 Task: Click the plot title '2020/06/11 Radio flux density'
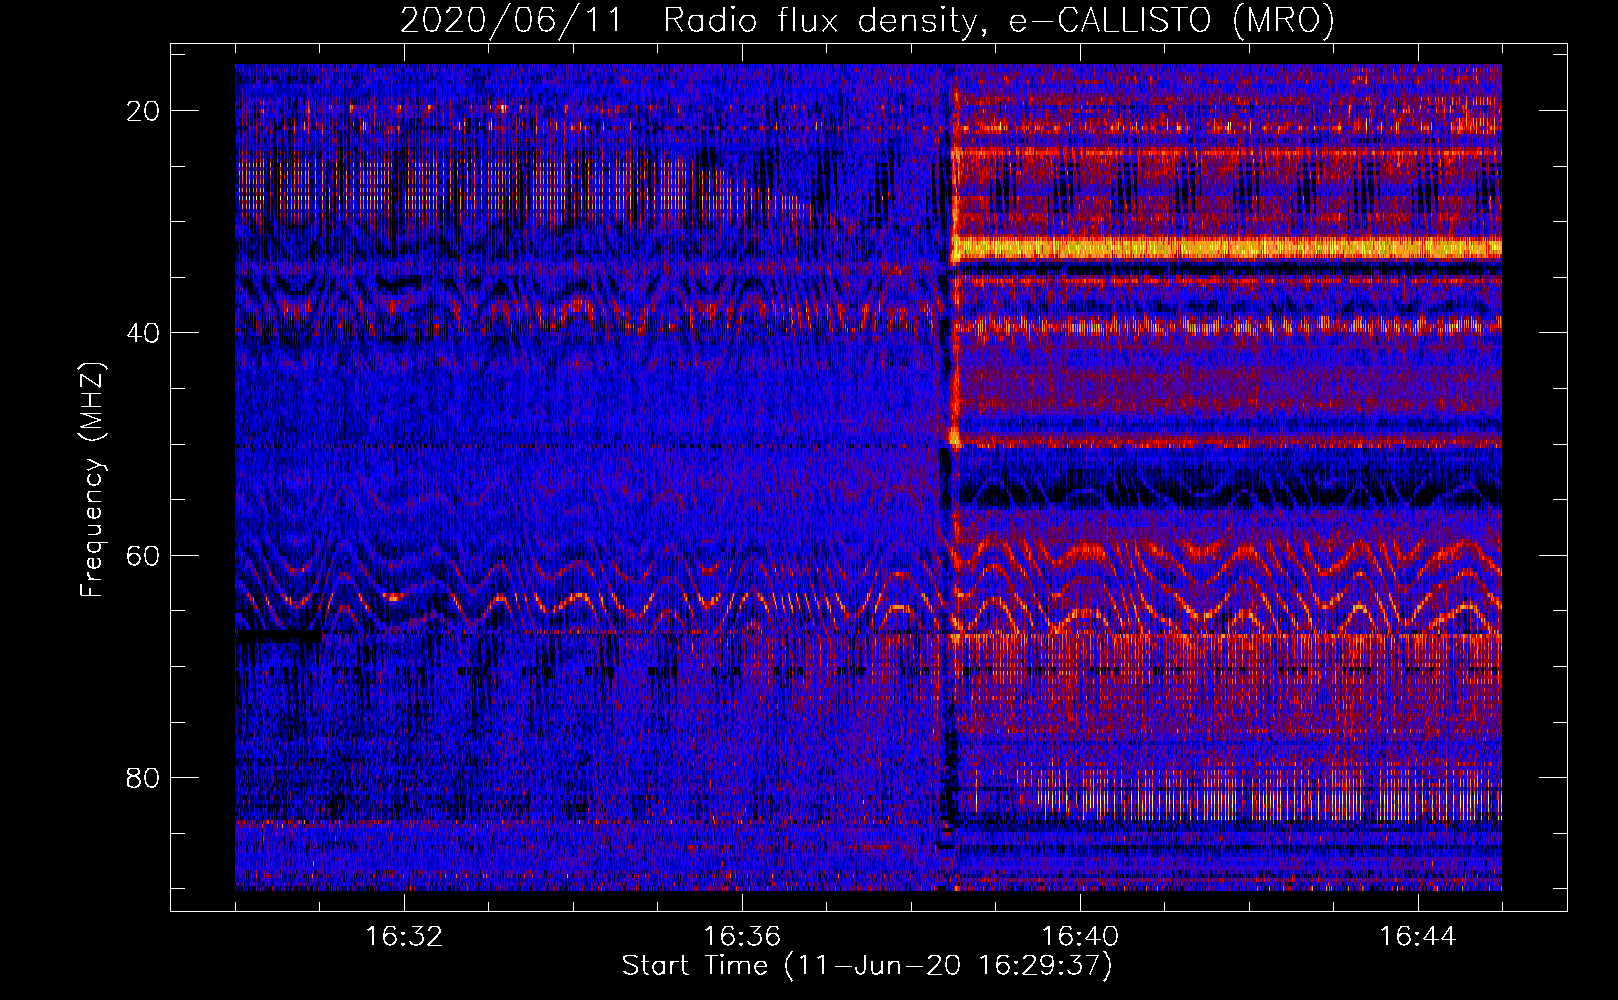[867, 20]
